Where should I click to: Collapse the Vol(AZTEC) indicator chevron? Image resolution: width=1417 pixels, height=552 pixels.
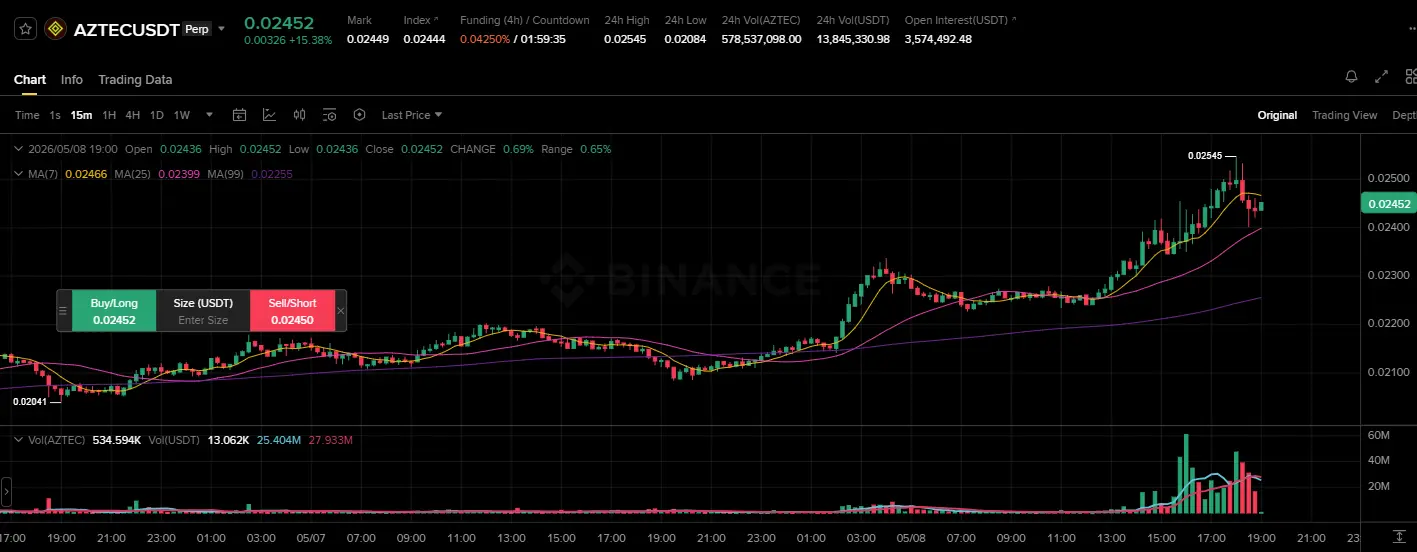click(19, 440)
